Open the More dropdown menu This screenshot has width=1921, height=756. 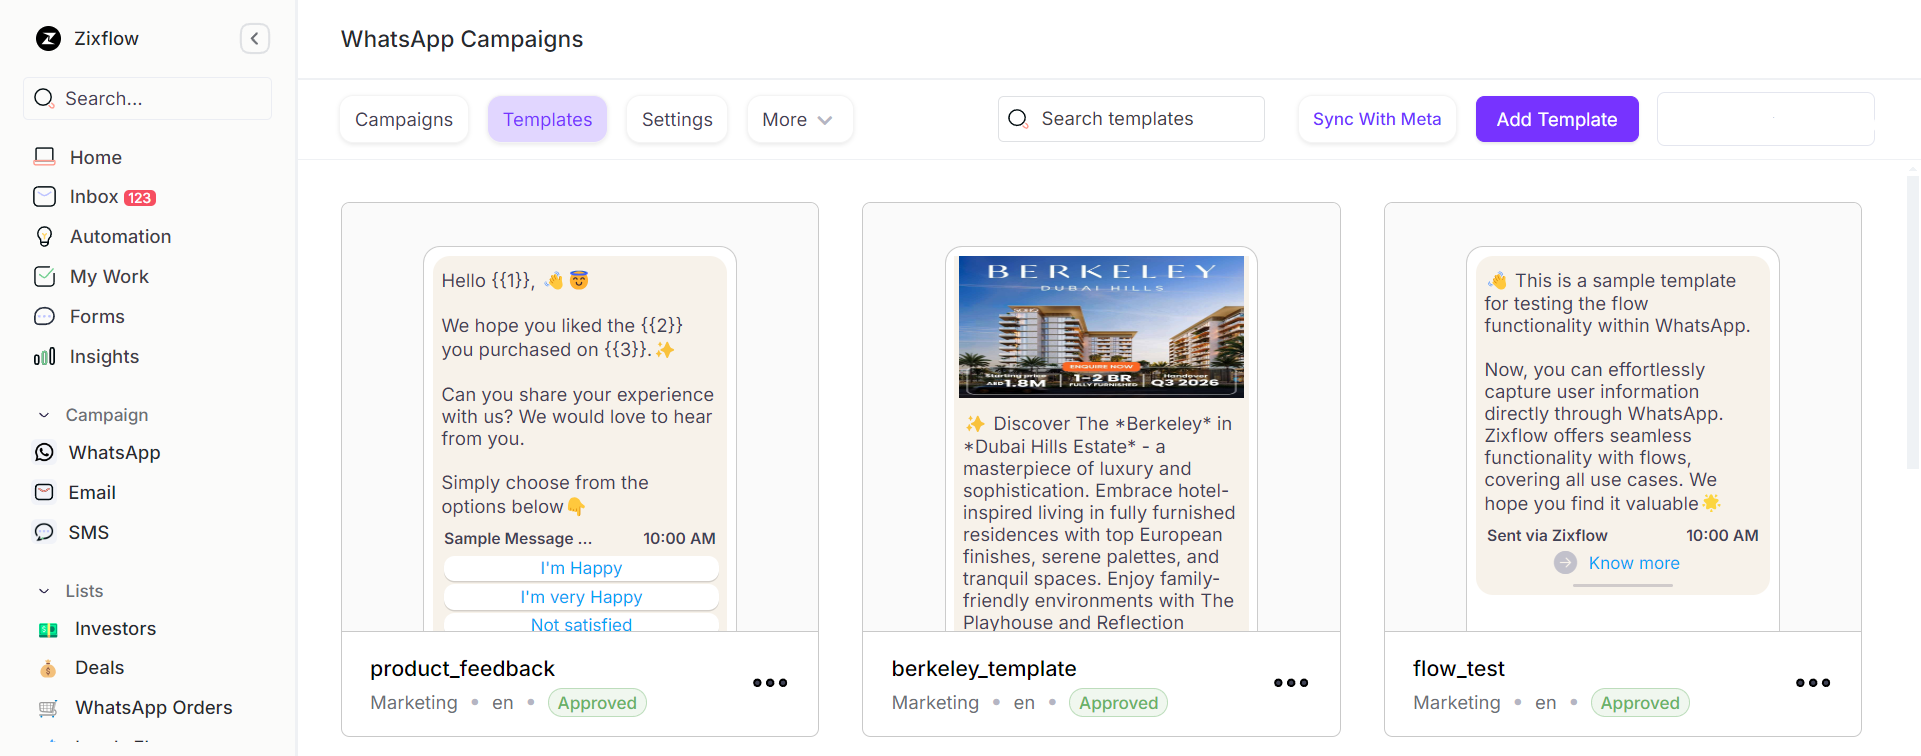(799, 120)
